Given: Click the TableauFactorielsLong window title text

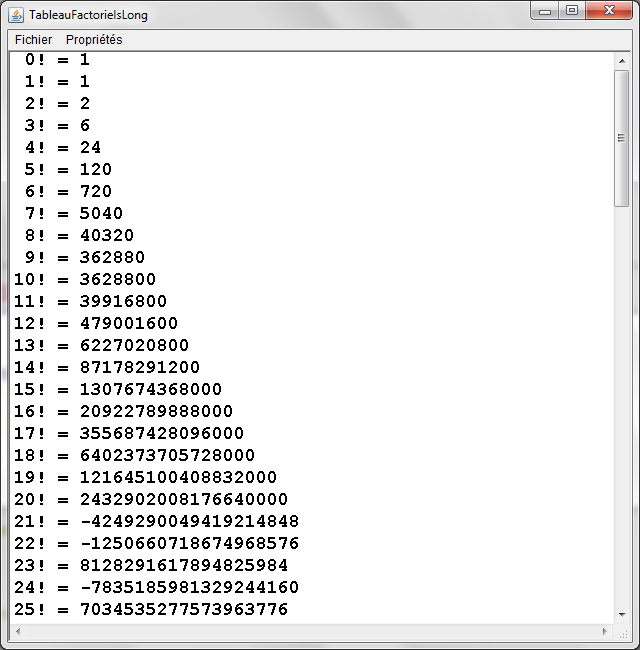Looking at the screenshot, I should [x=88, y=16].
